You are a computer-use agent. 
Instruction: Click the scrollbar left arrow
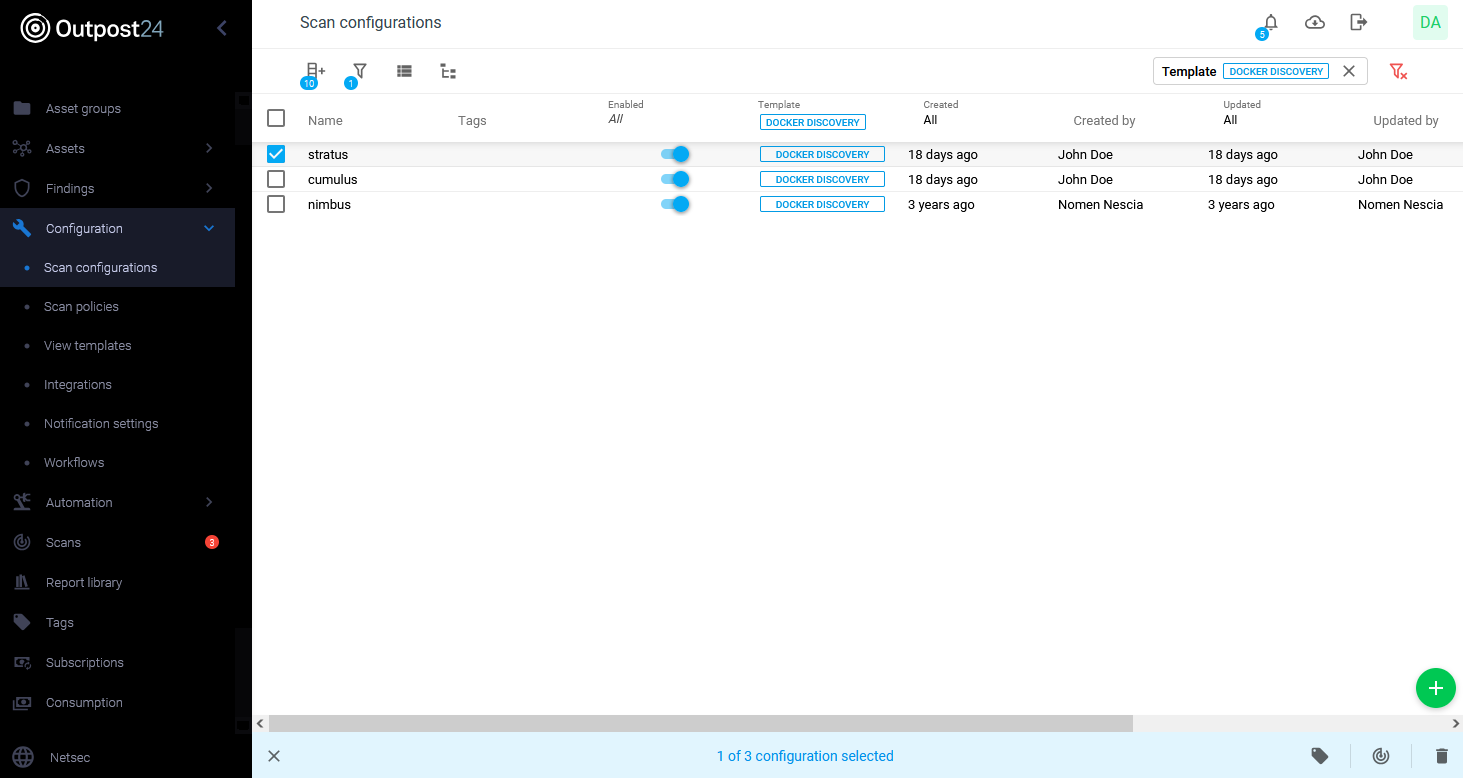[261, 723]
